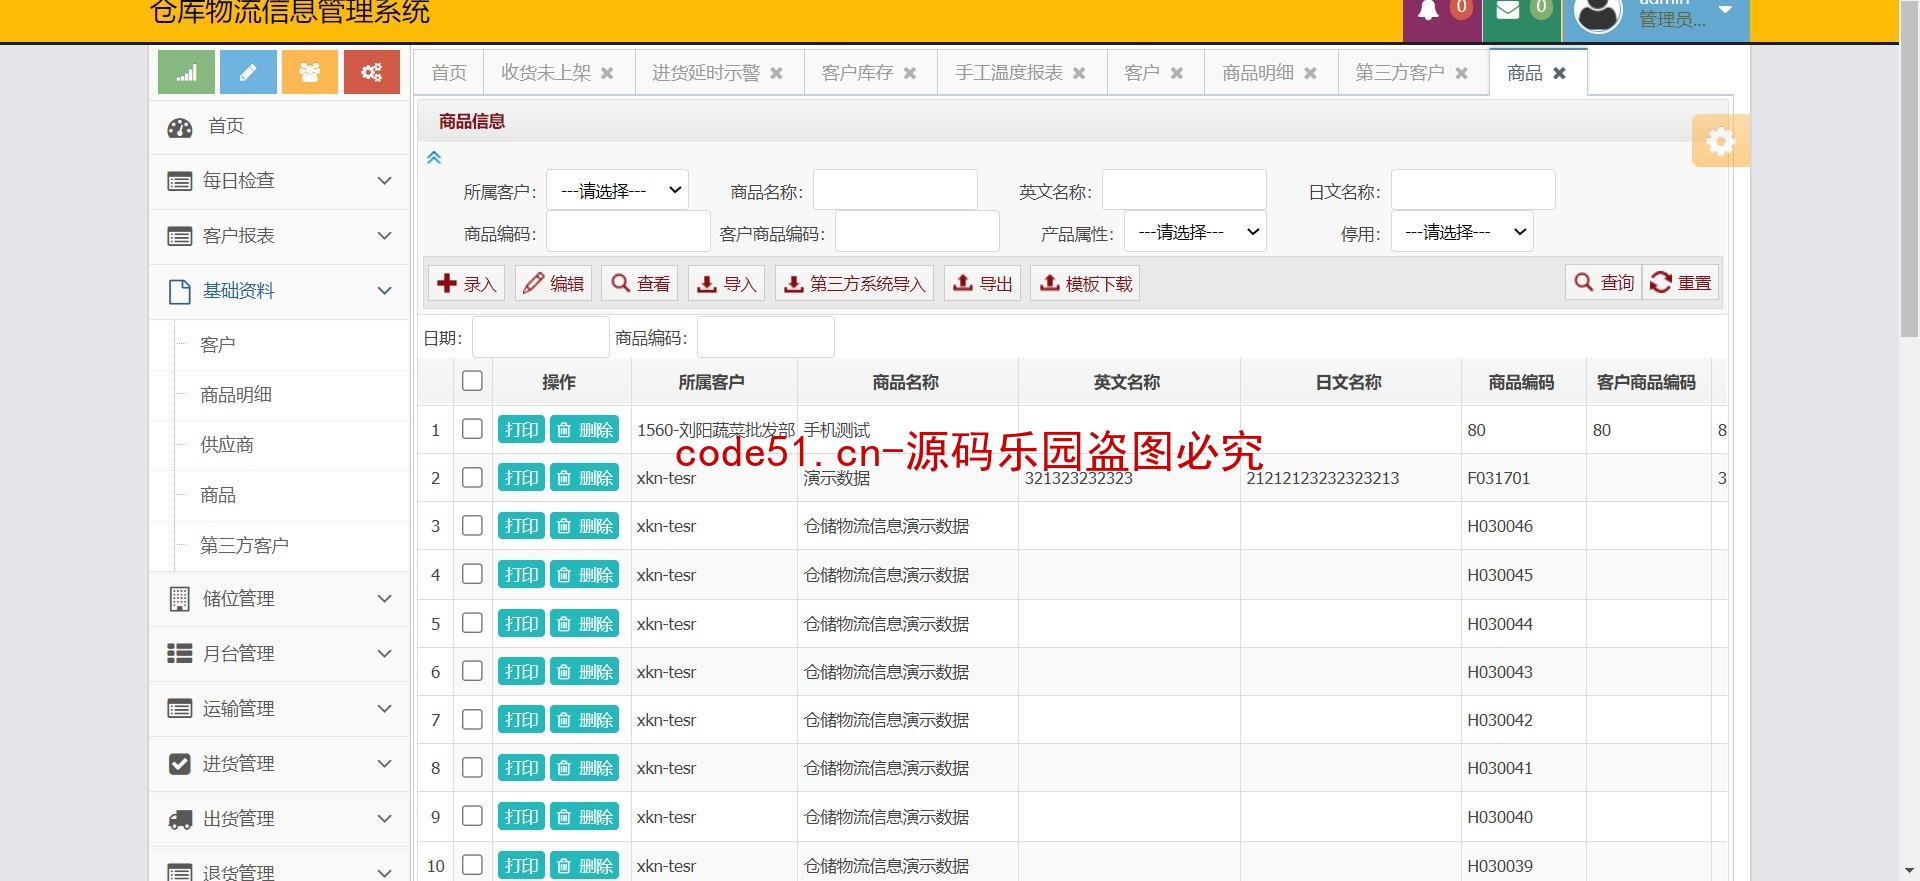Collapse the search form with double-chevron icon
The width and height of the screenshot is (1920, 881).
point(434,157)
